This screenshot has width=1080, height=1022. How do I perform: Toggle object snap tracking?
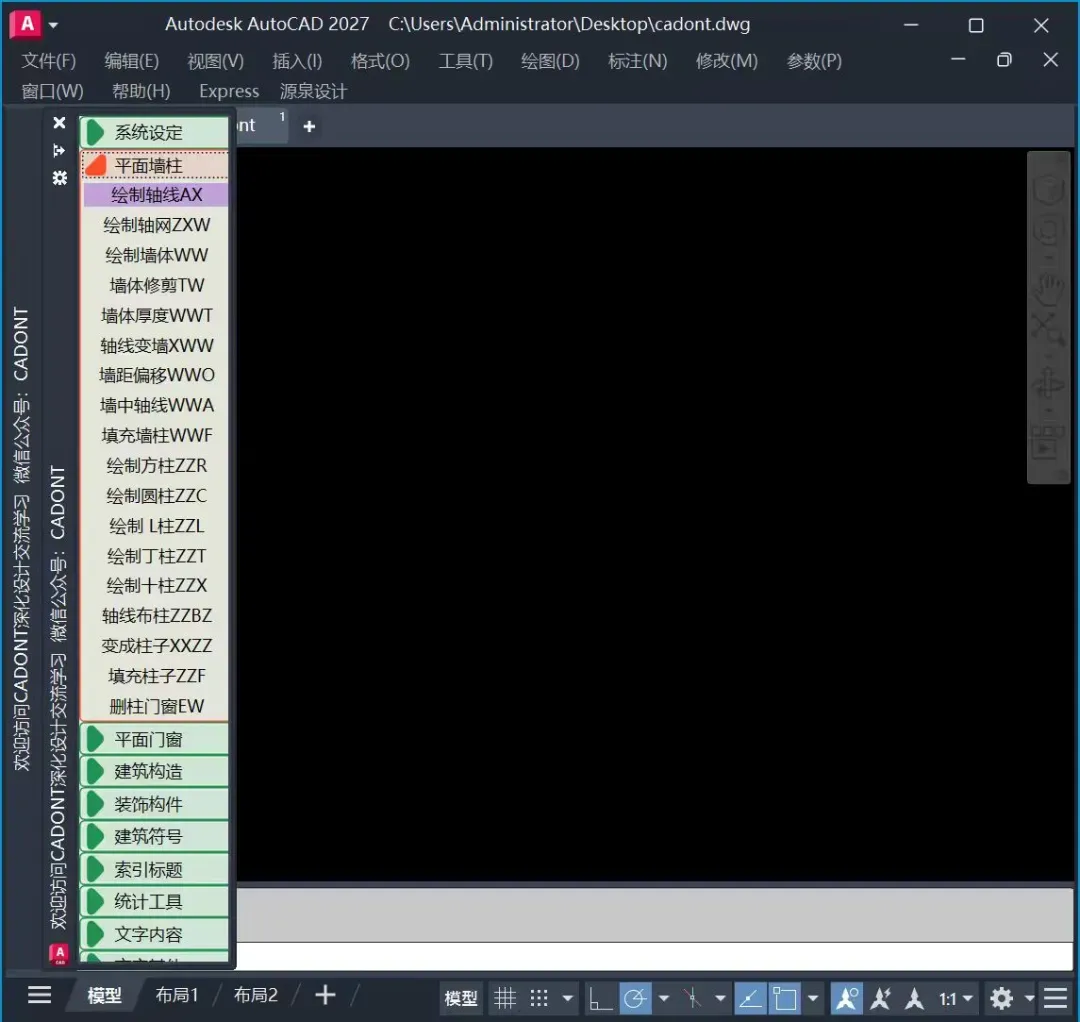click(x=750, y=997)
